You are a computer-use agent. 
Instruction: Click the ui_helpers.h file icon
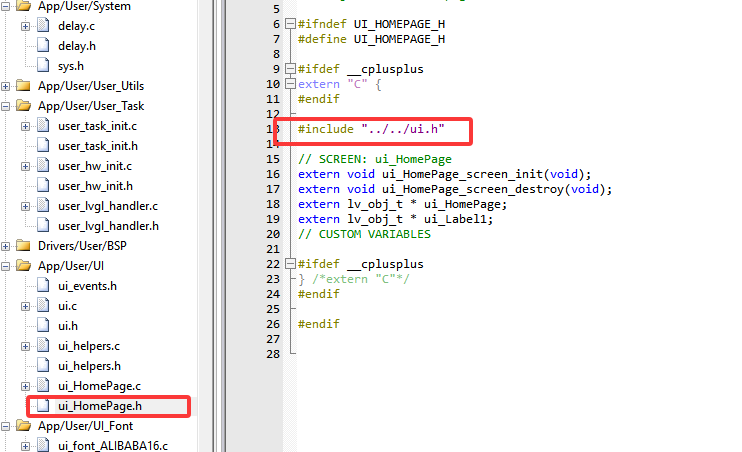point(43,365)
